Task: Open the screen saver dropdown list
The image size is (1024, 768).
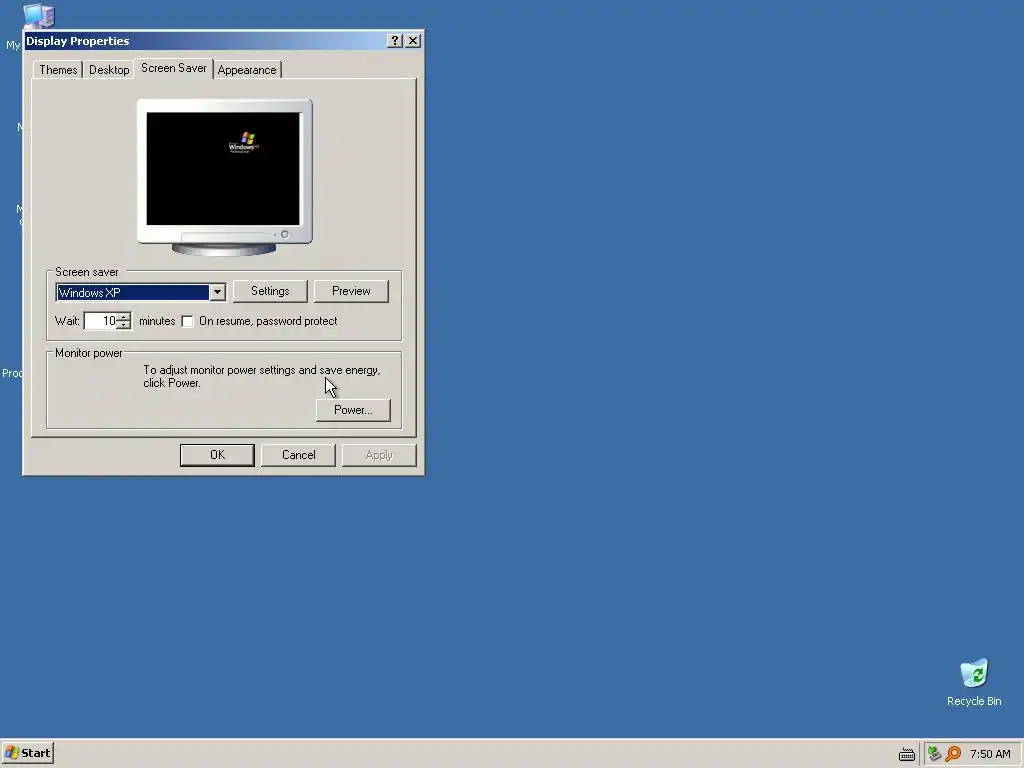Action: [x=217, y=293]
